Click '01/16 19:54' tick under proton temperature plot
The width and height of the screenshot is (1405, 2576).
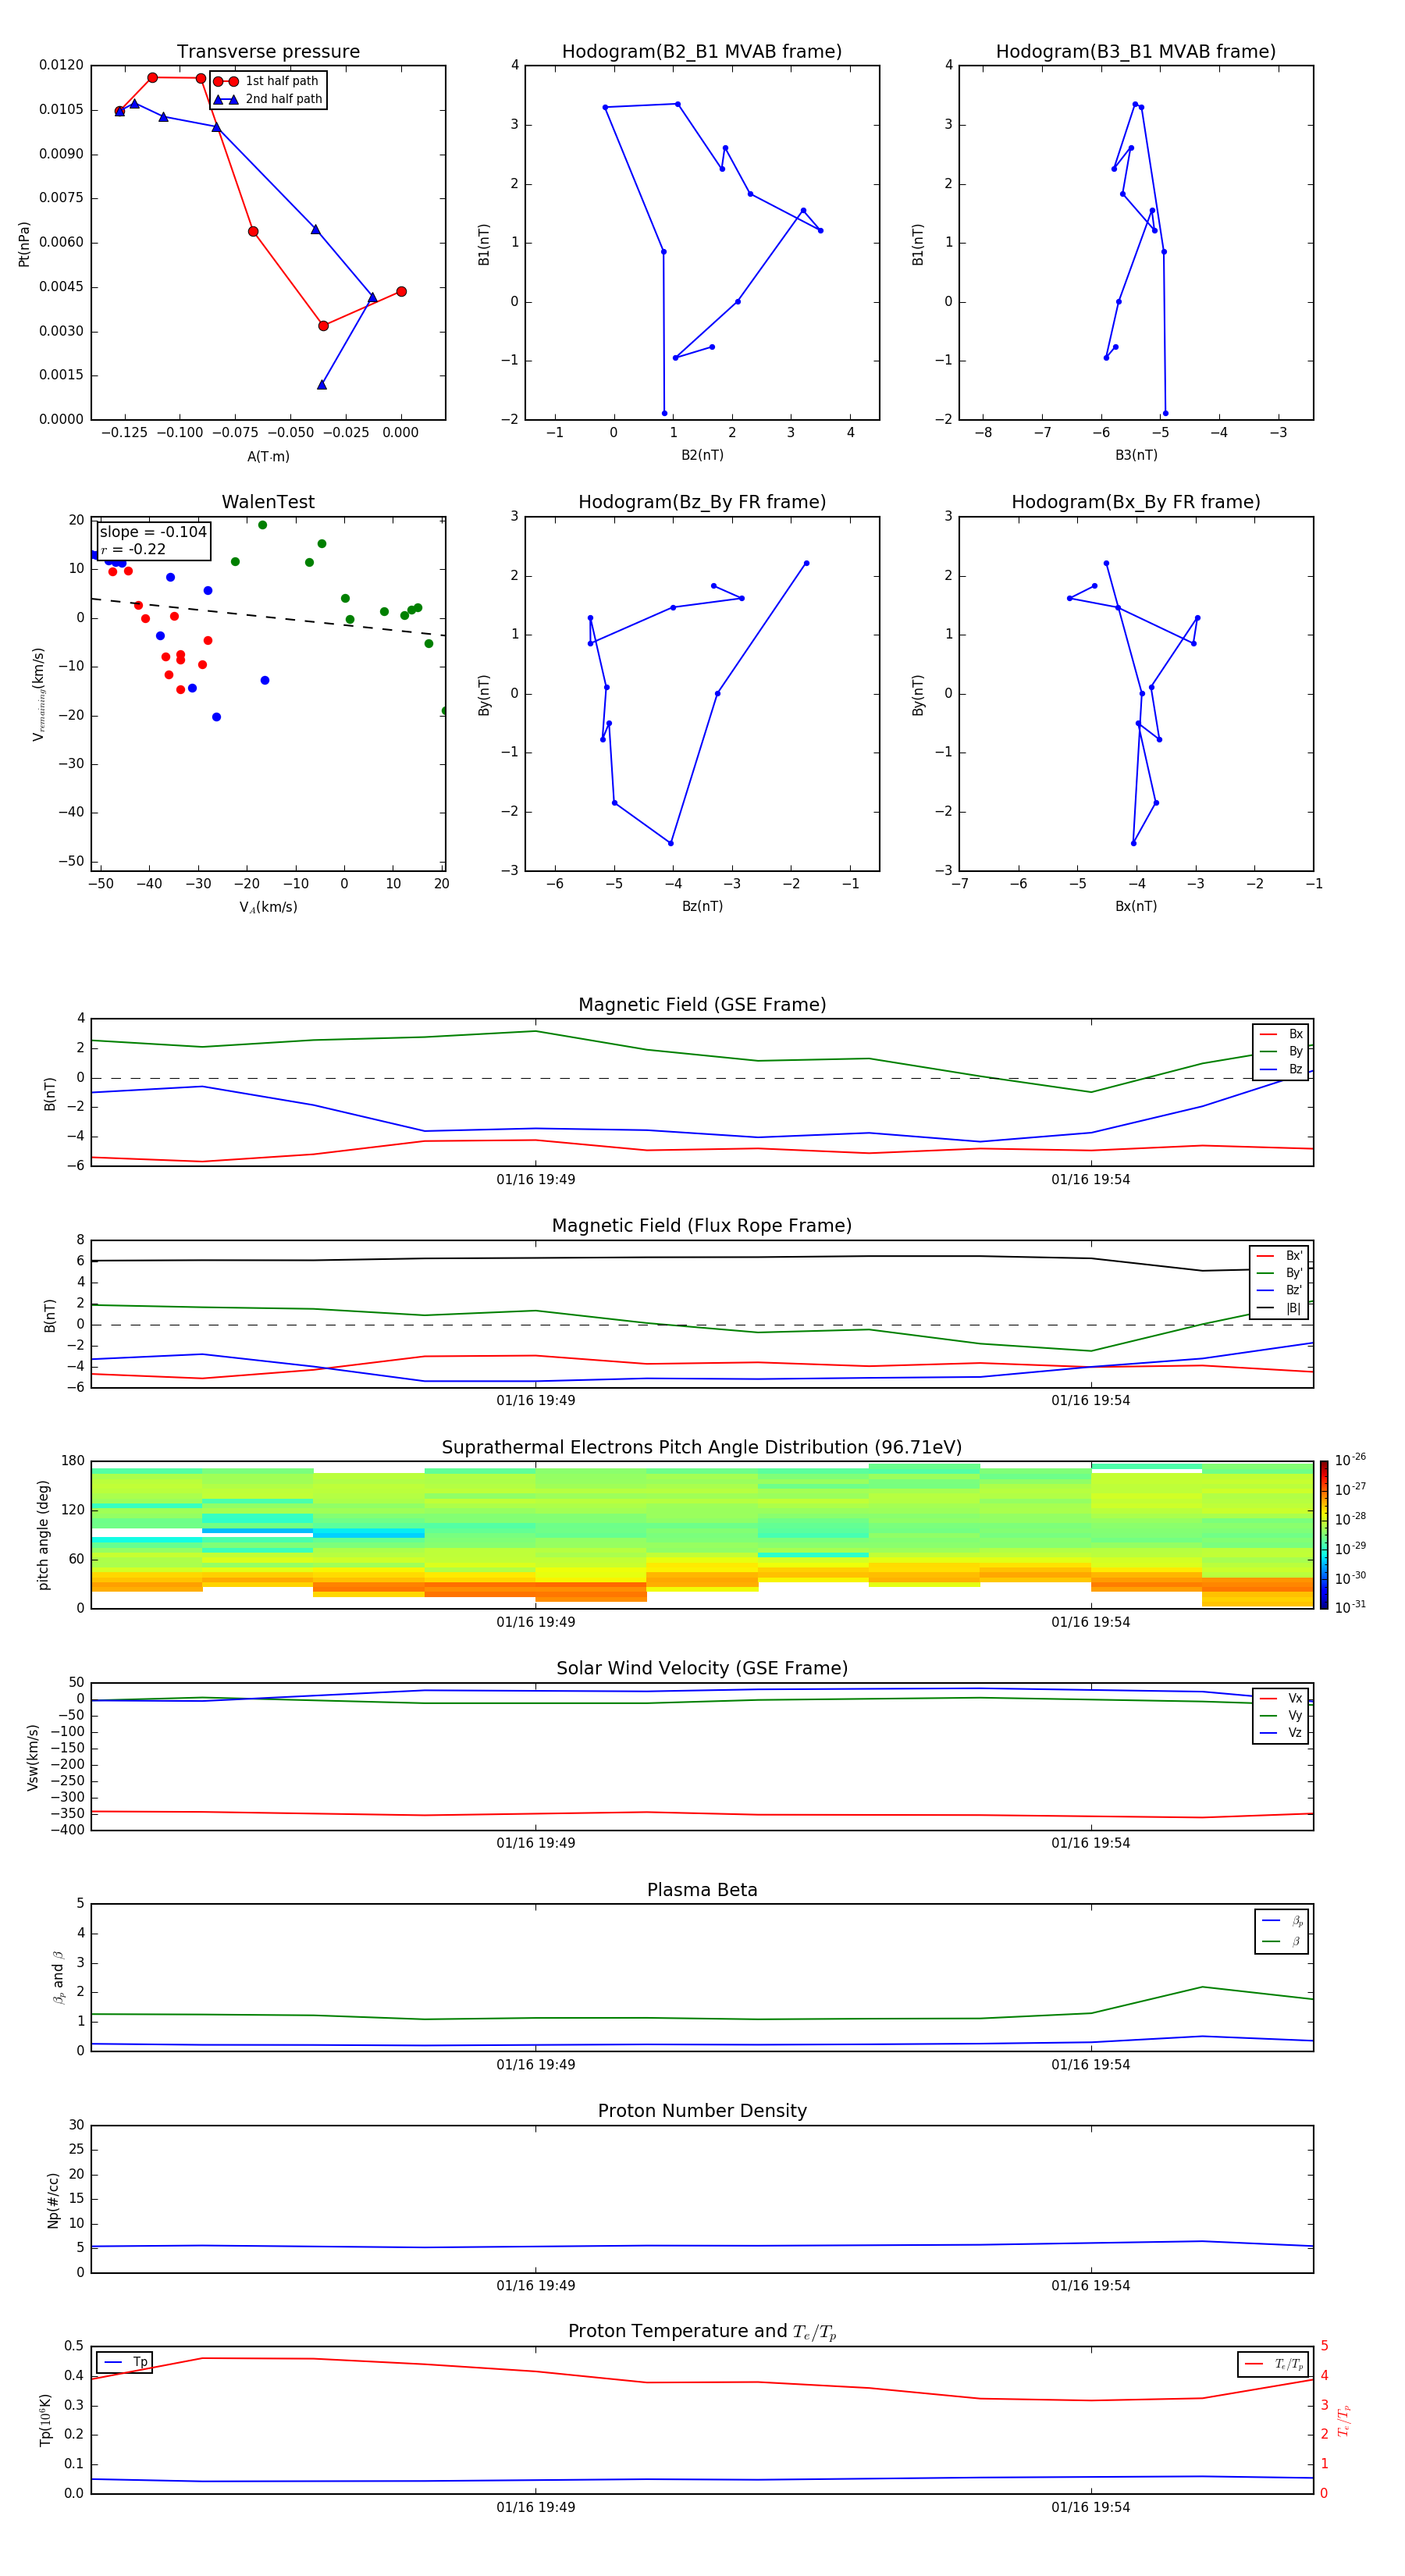(x=1090, y=2507)
